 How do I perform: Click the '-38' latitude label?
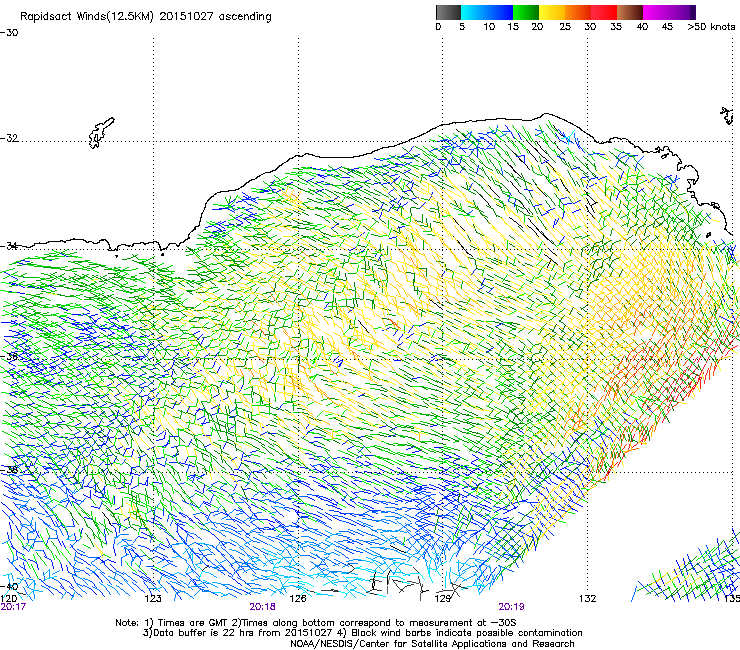click(x=9, y=470)
